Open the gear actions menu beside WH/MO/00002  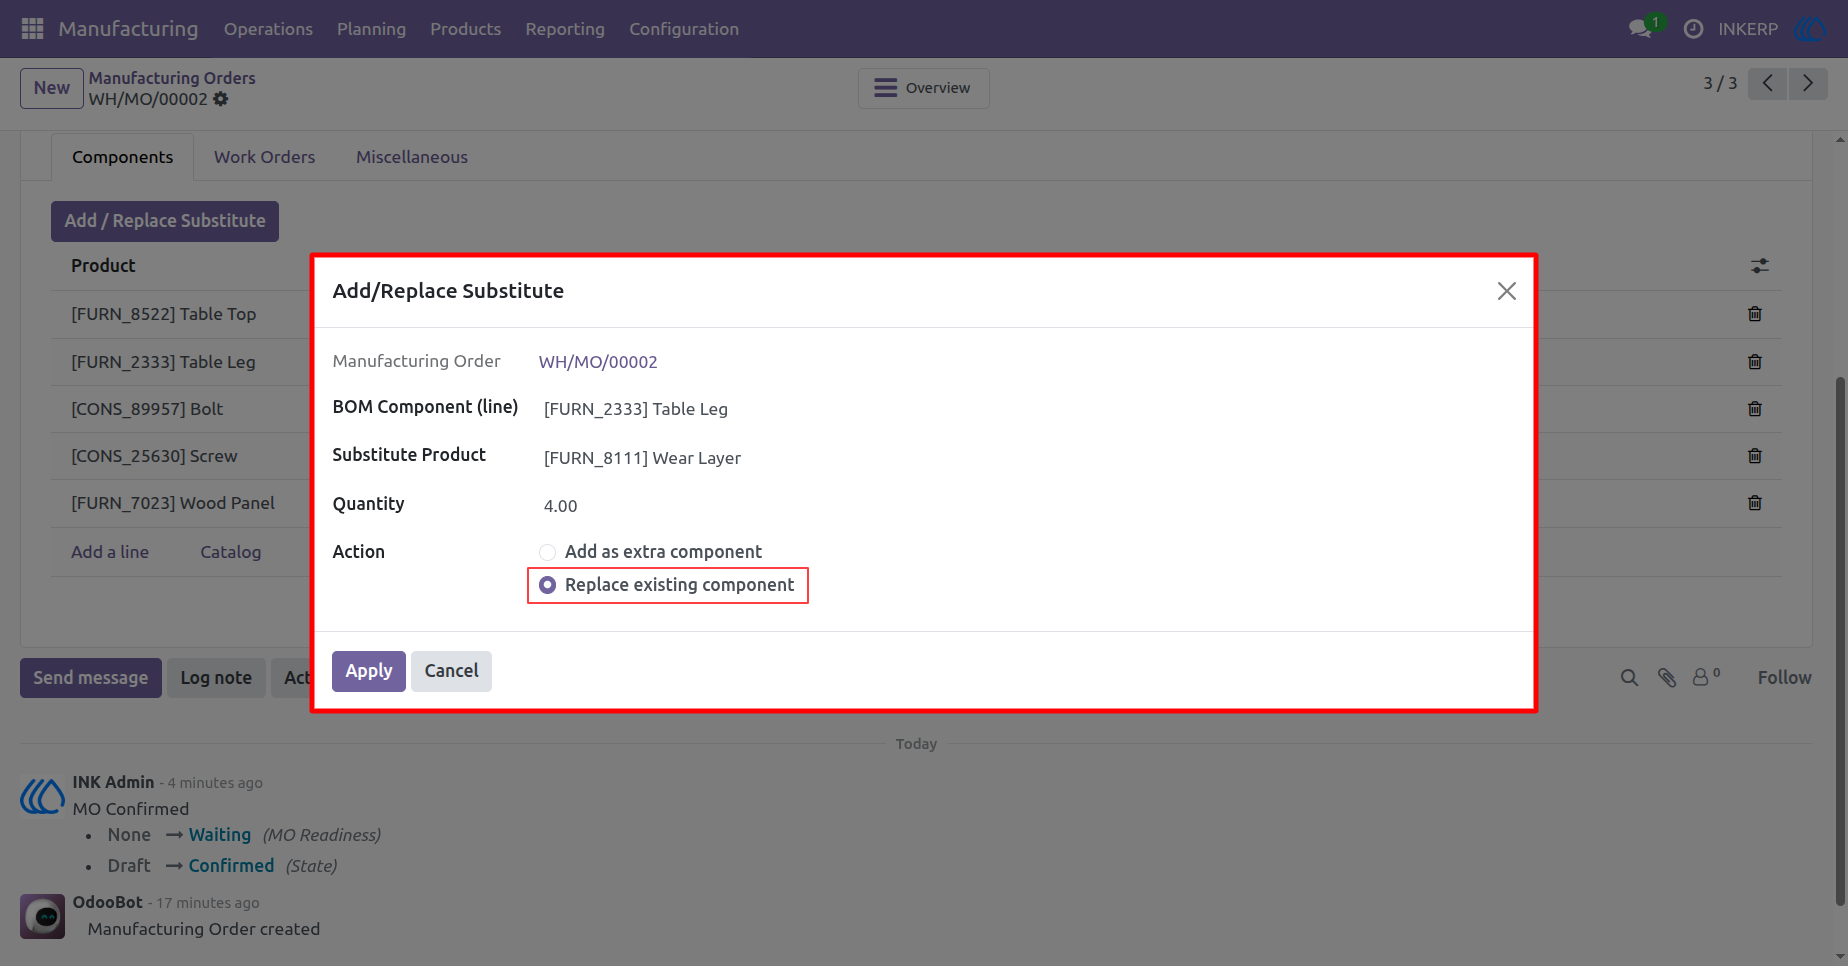point(221,99)
